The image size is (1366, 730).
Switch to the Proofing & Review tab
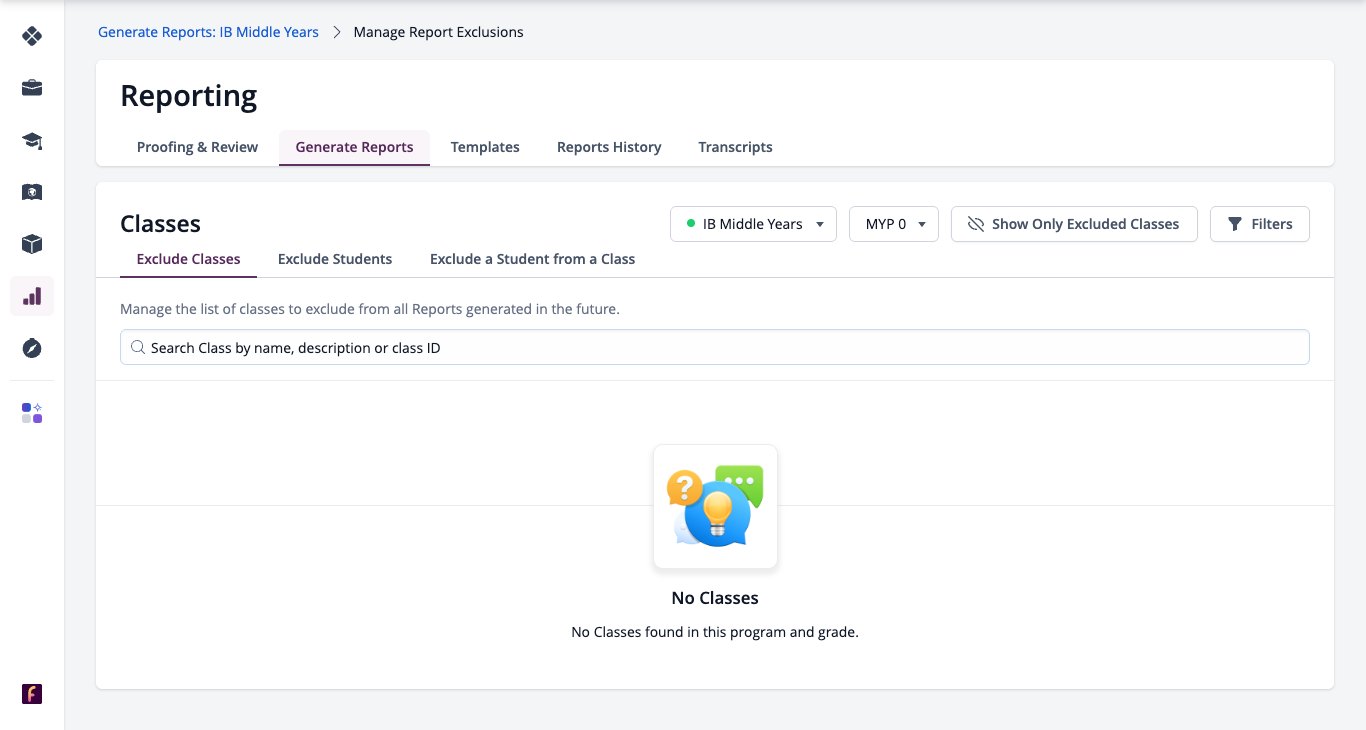(x=197, y=147)
